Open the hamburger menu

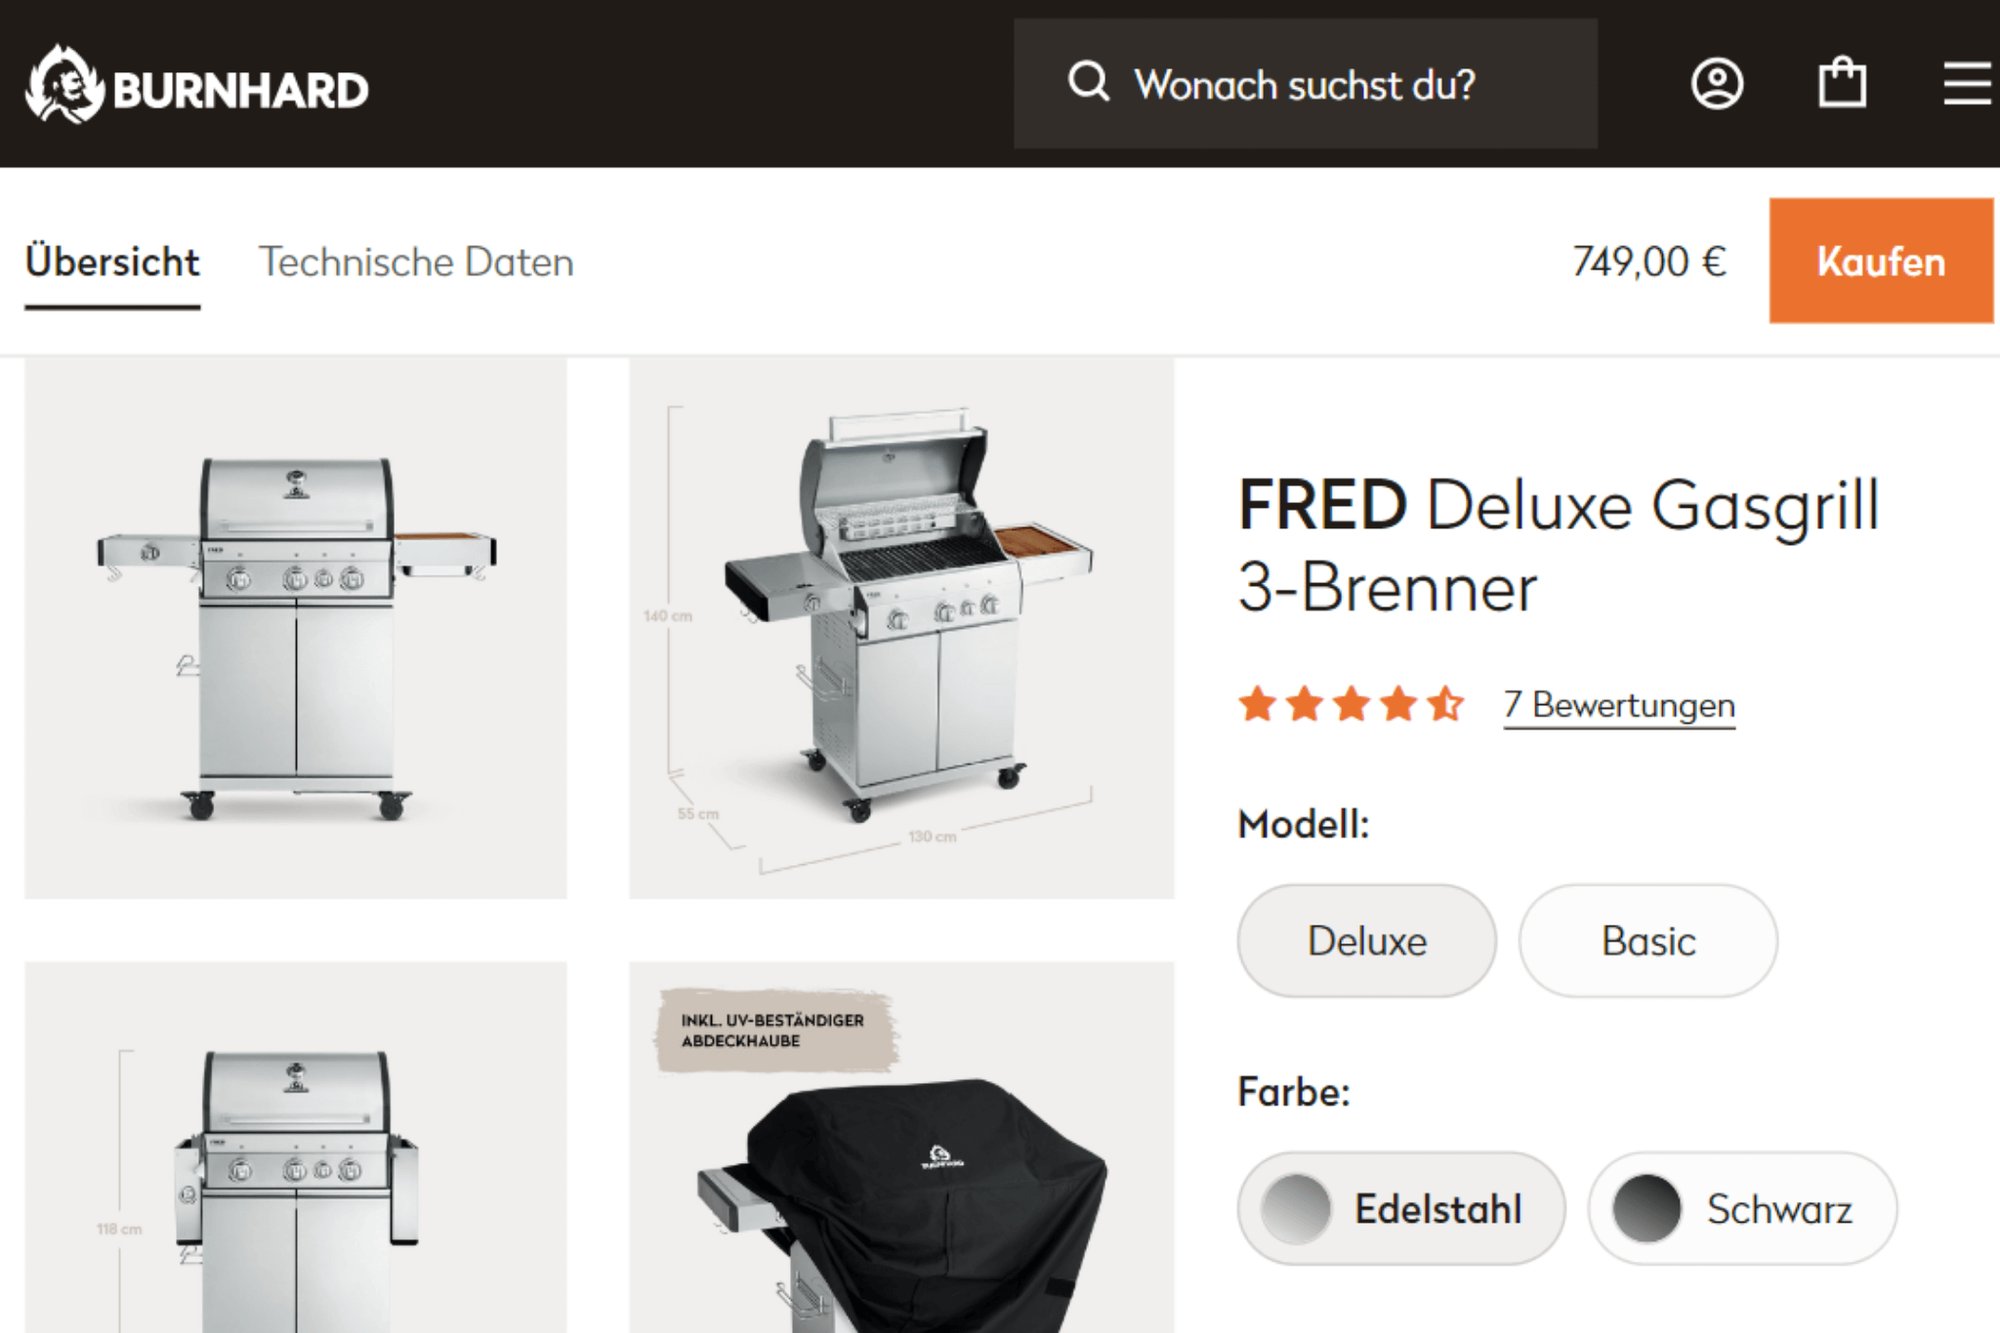click(x=1967, y=83)
